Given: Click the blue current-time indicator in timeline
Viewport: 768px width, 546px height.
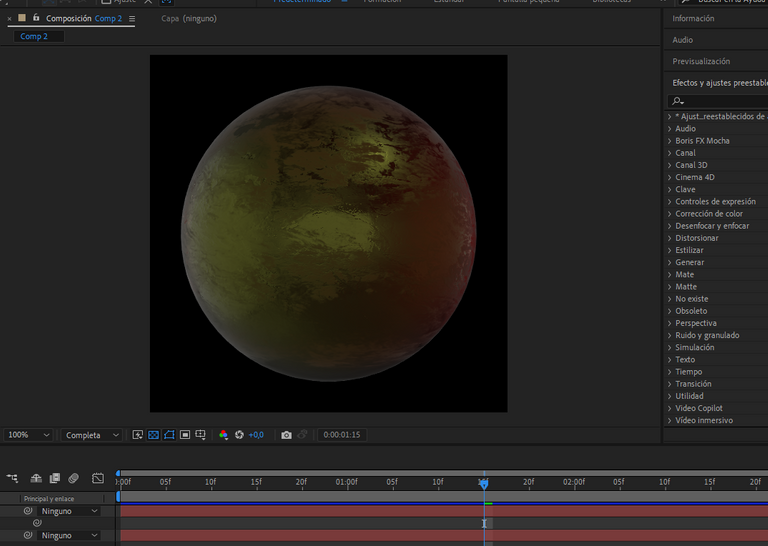Looking at the screenshot, I should point(484,484).
